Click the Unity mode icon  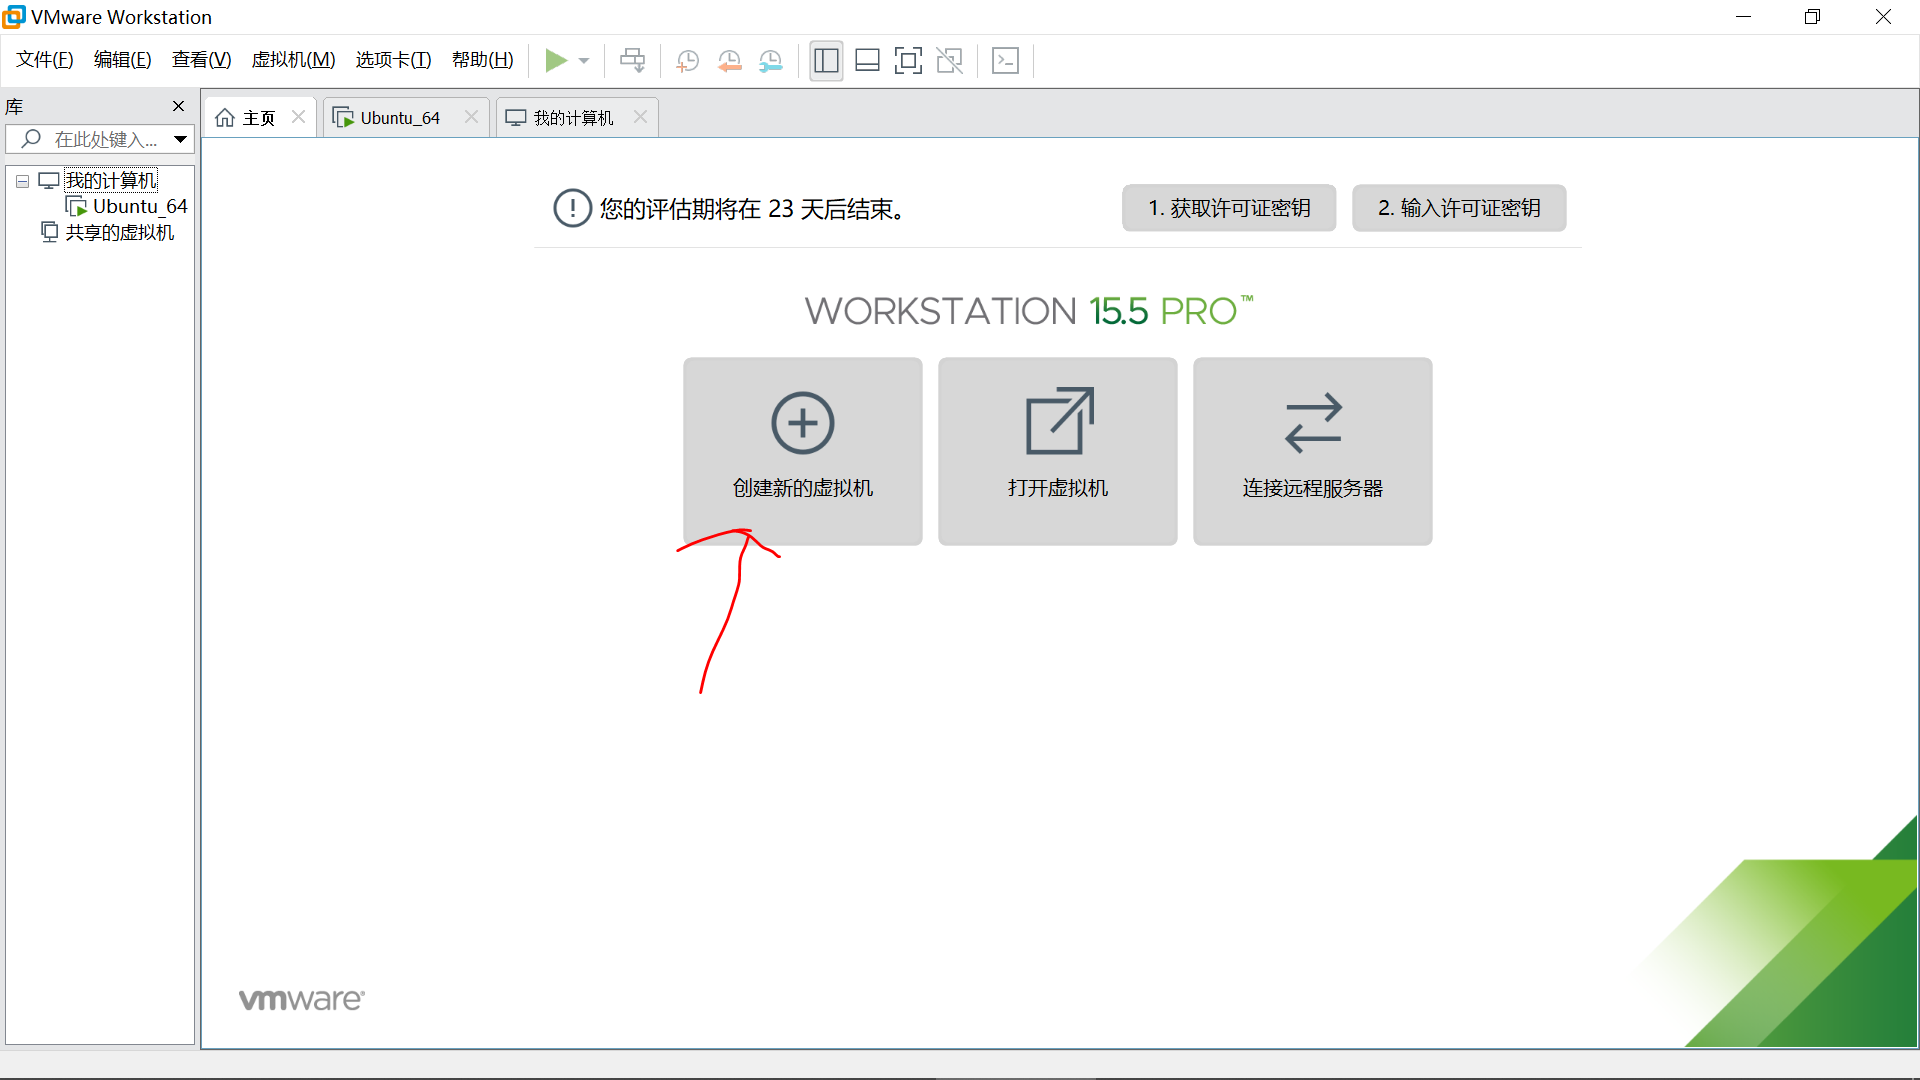click(x=949, y=61)
